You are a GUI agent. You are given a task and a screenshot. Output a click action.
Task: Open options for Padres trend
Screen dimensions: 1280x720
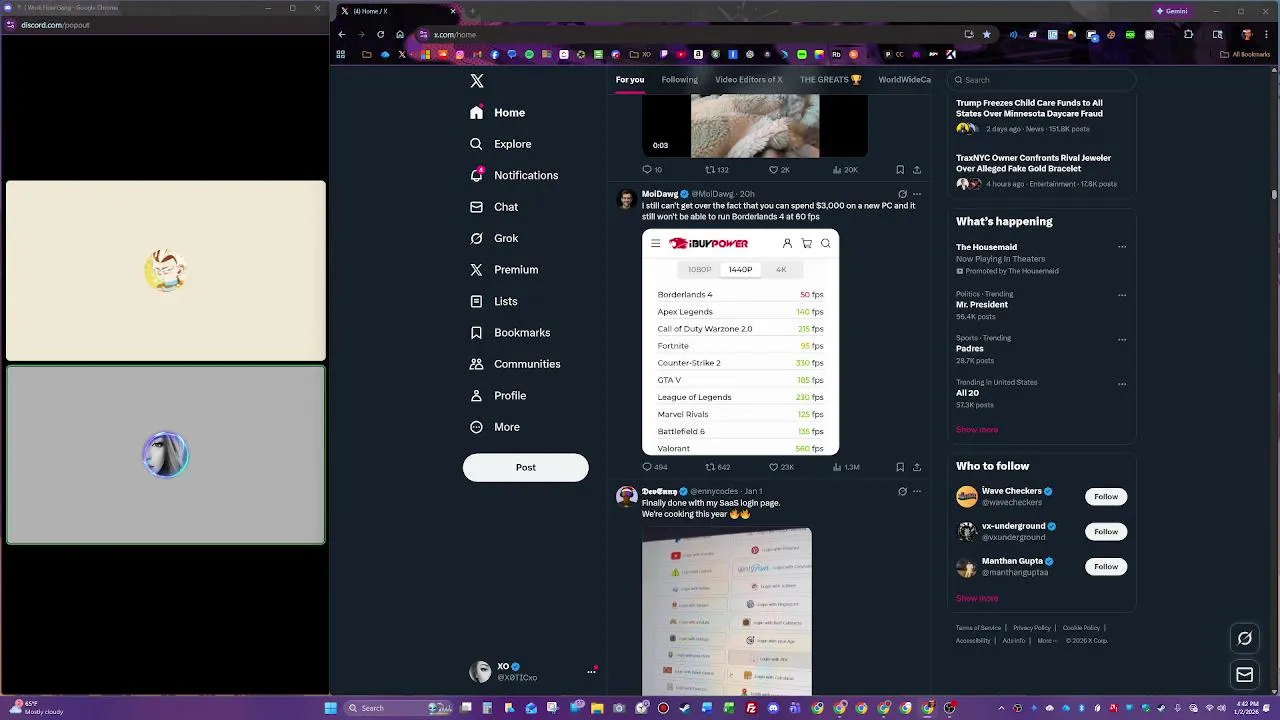(1122, 339)
